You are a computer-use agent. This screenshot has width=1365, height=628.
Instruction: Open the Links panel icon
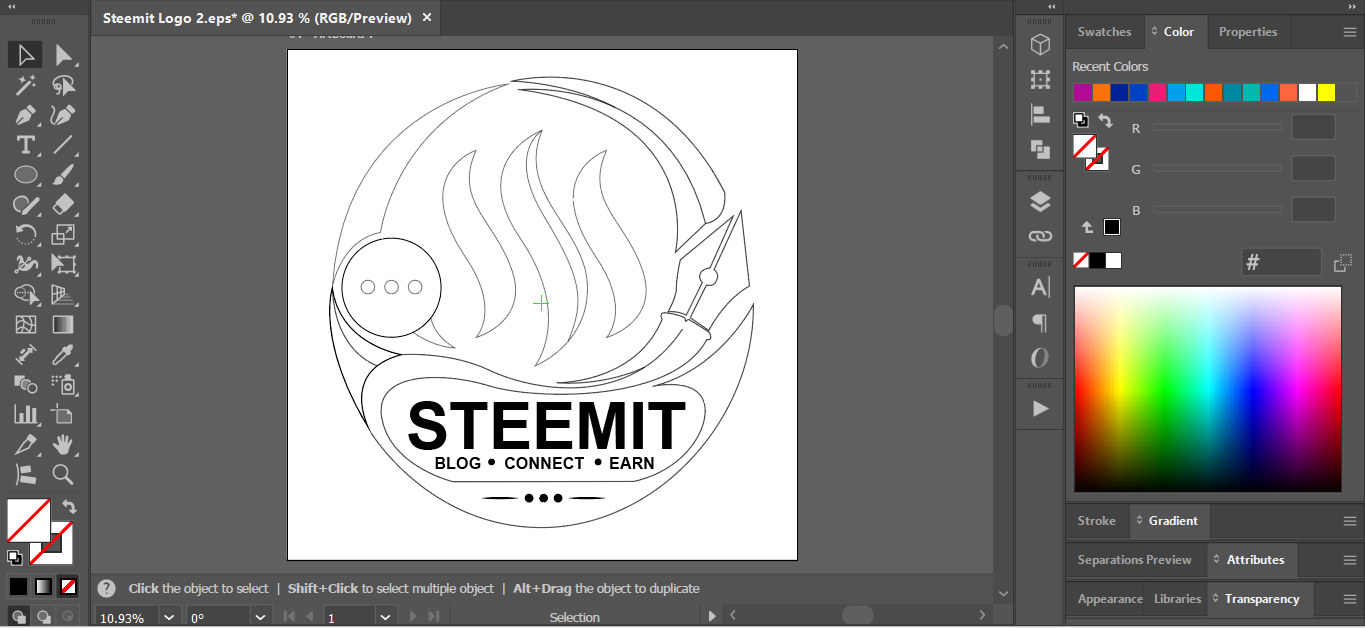point(1040,236)
